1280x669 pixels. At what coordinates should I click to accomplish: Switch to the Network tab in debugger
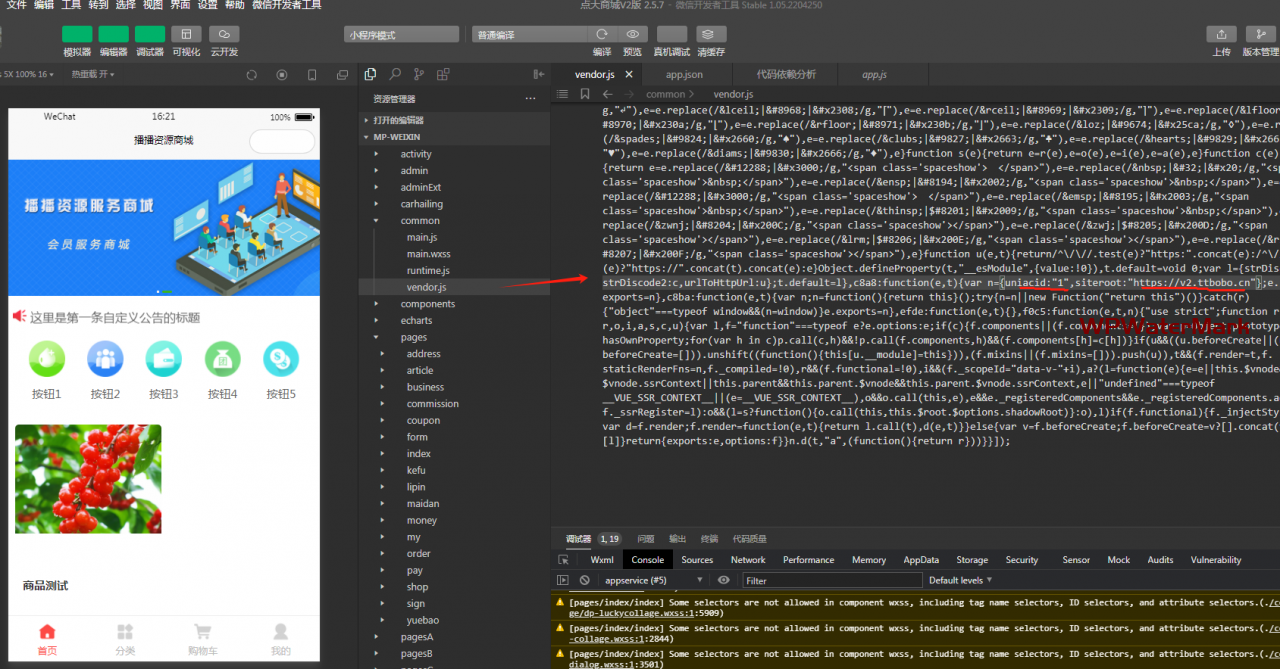[x=747, y=560]
